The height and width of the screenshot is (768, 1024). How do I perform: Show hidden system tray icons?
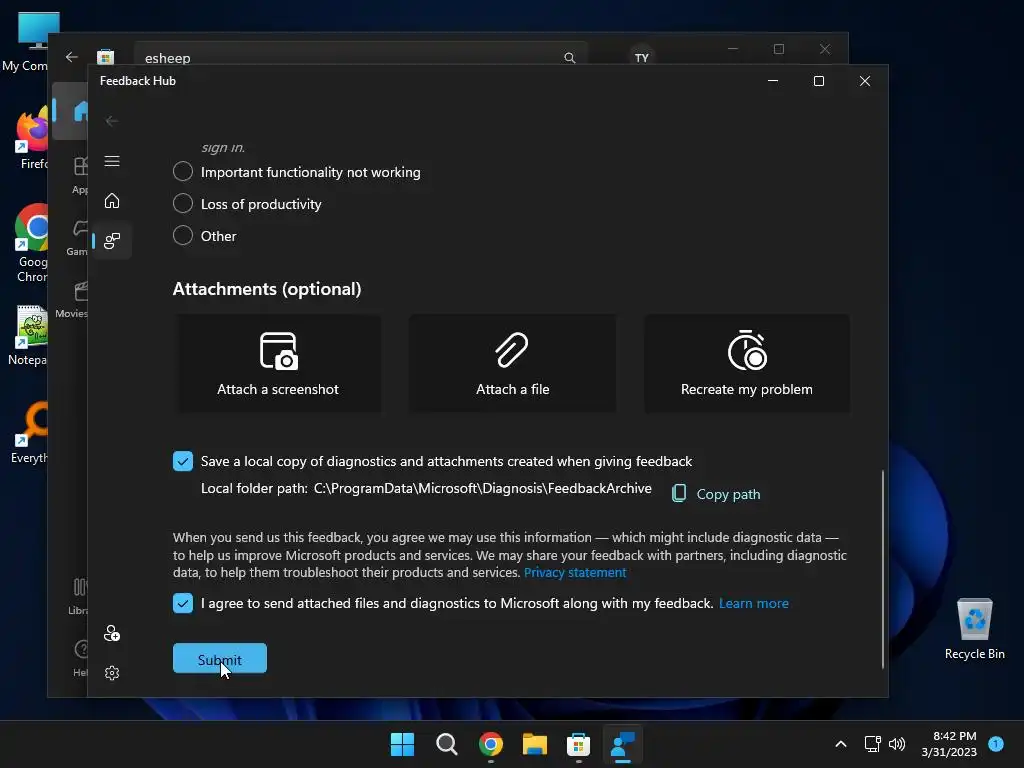click(x=841, y=744)
